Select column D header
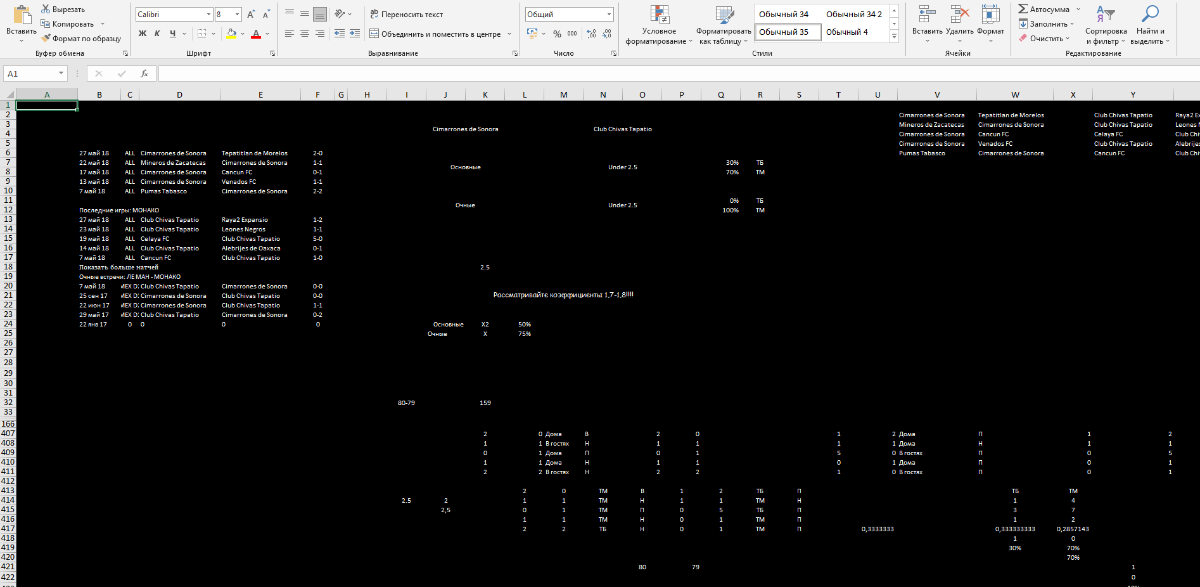1200x587 pixels. tap(178, 95)
